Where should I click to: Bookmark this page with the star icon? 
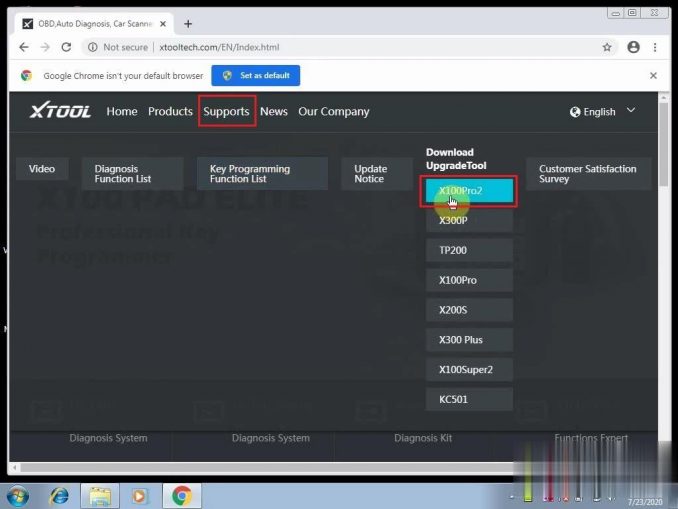coord(607,47)
